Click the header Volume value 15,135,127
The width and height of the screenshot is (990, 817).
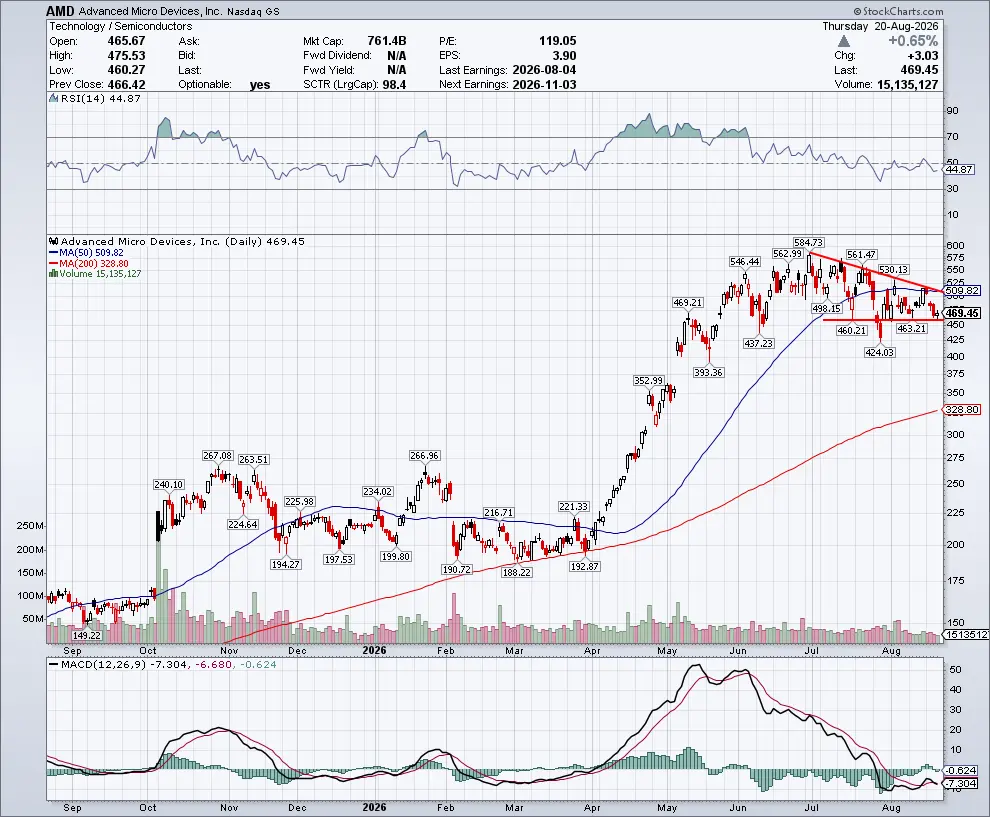tap(907, 84)
